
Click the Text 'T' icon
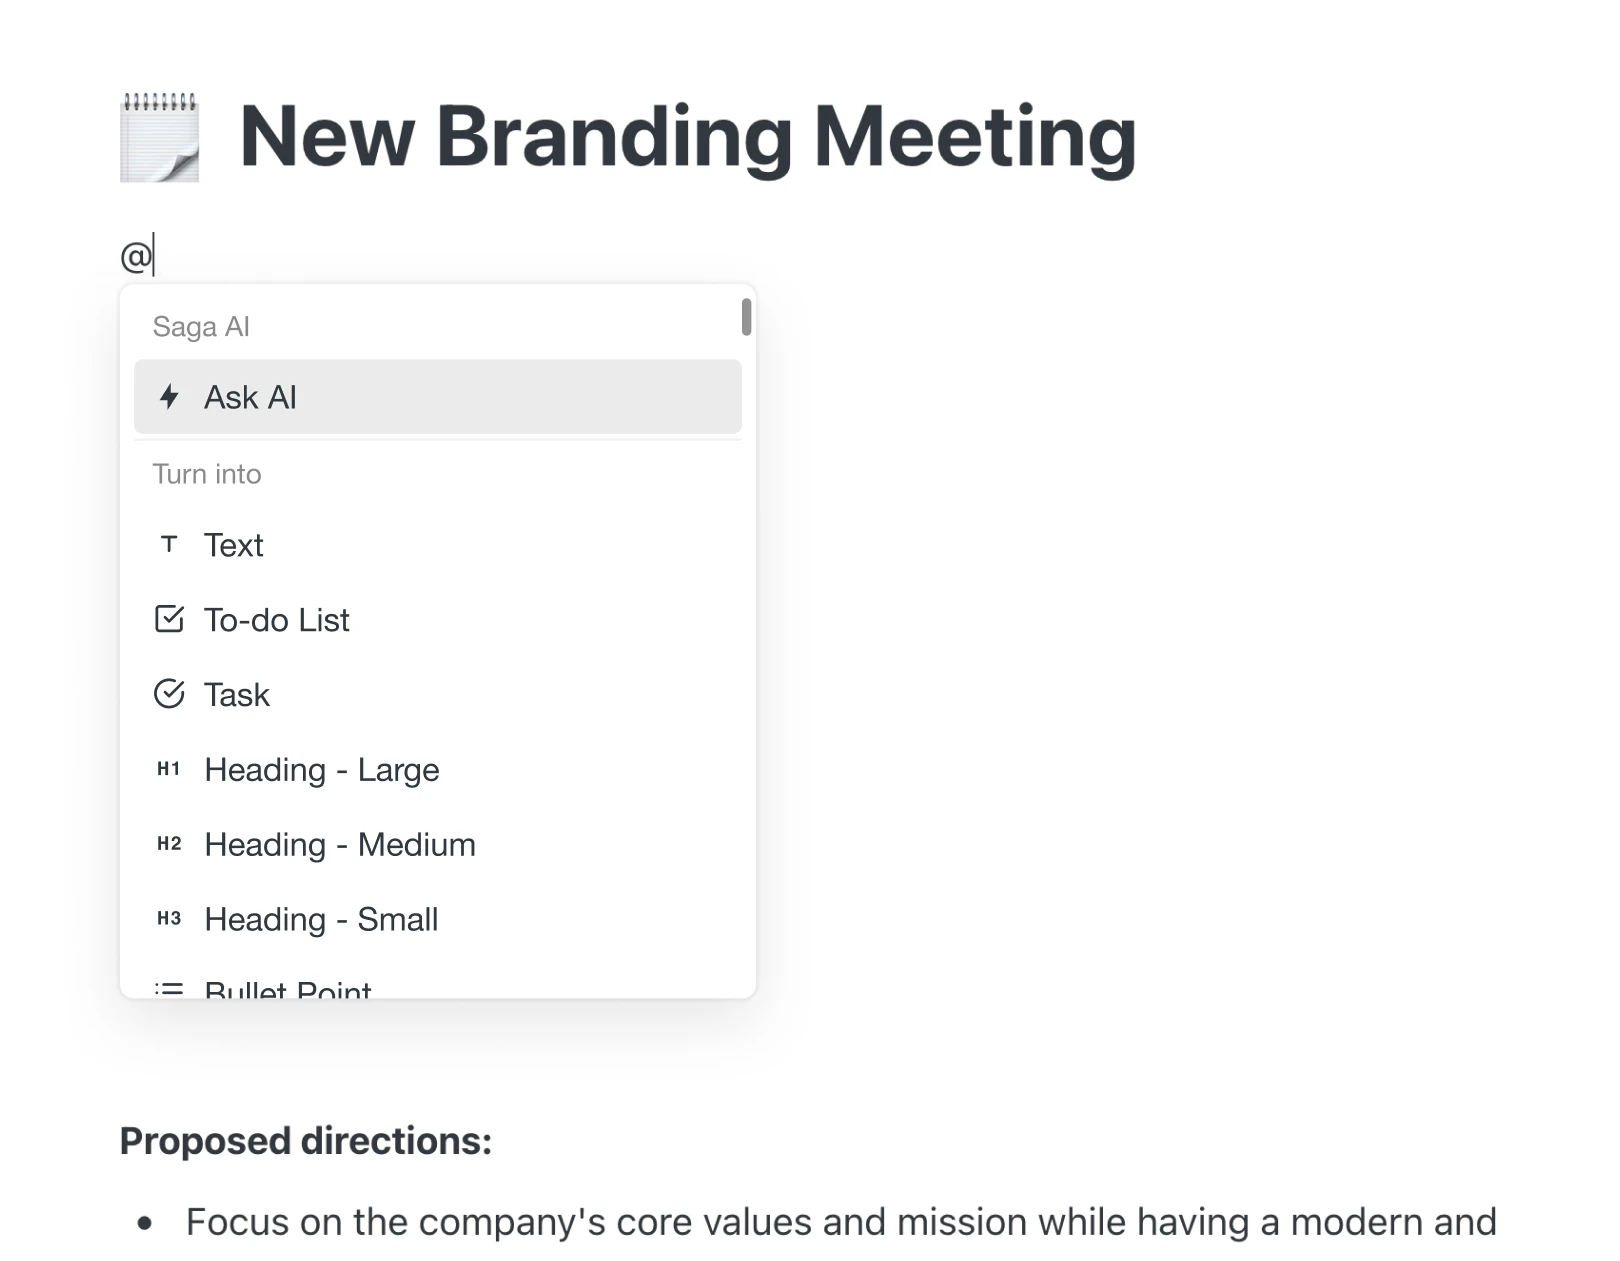coord(169,544)
